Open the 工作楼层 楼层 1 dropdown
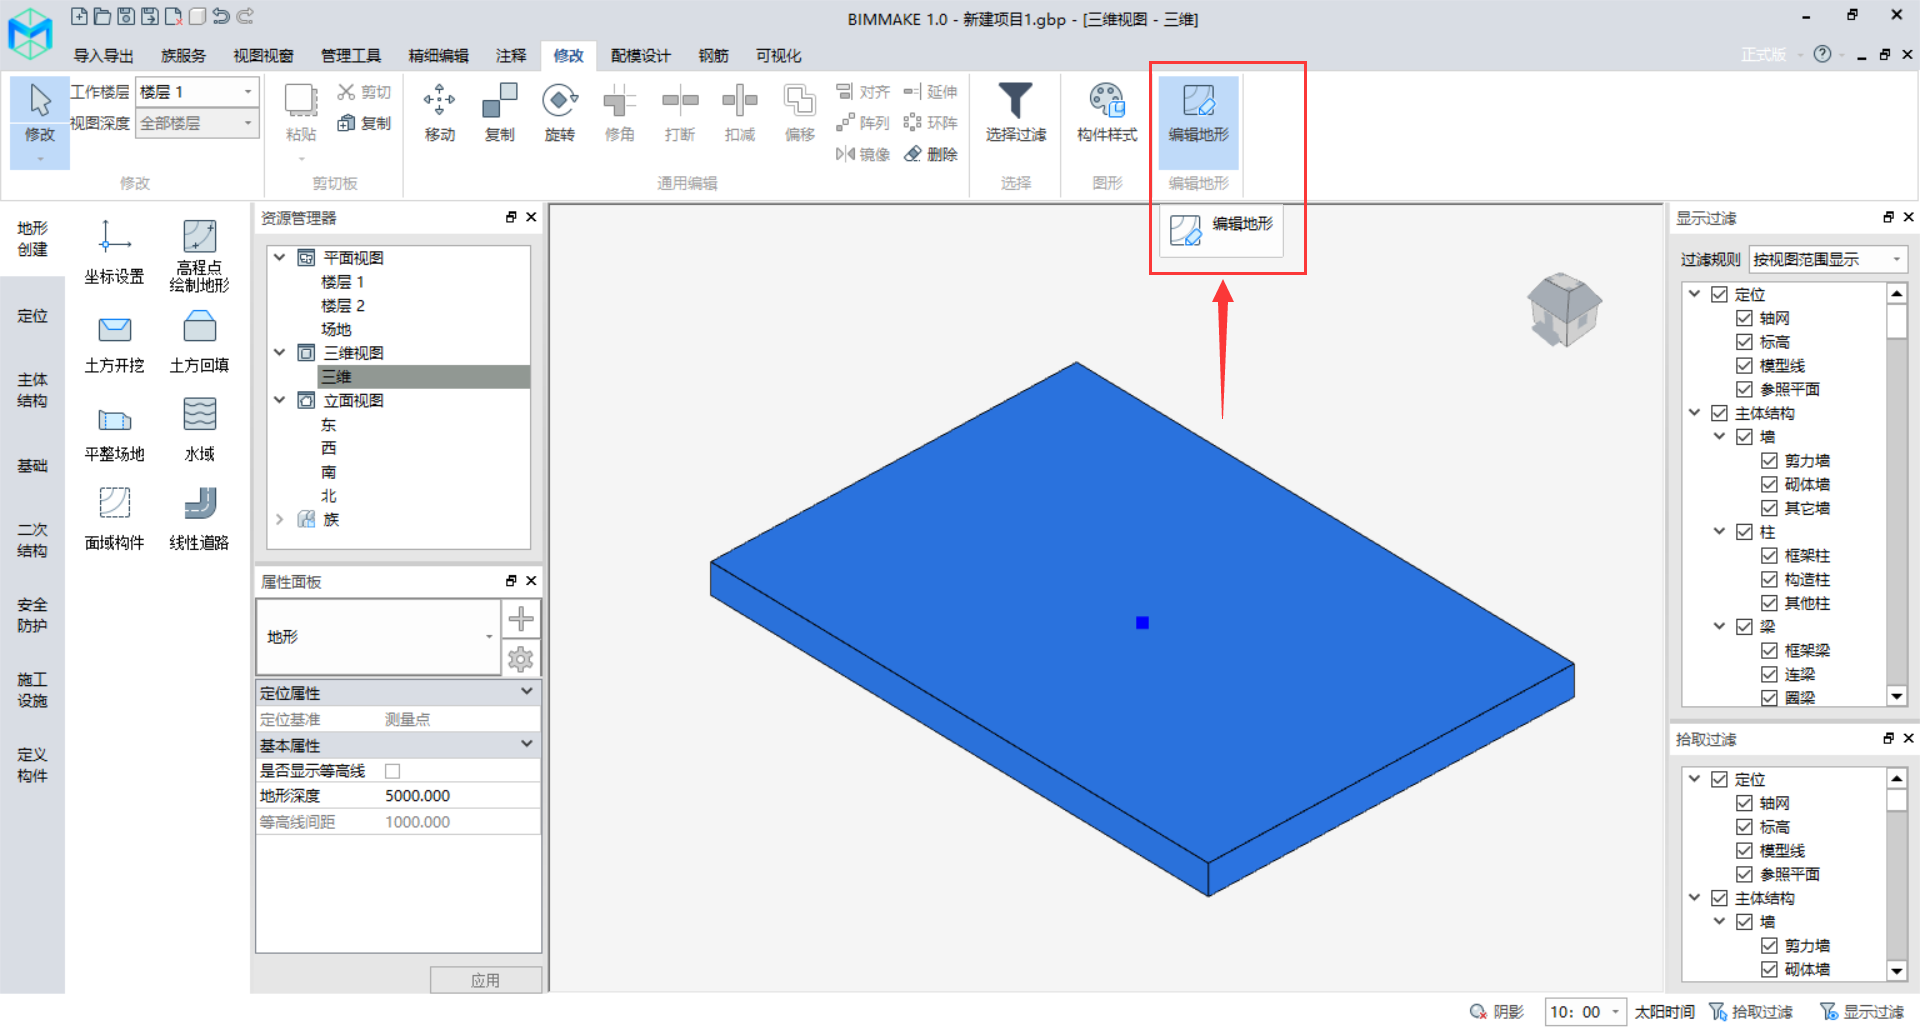This screenshot has width=1920, height=1028. pyautogui.click(x=197, y=92)
